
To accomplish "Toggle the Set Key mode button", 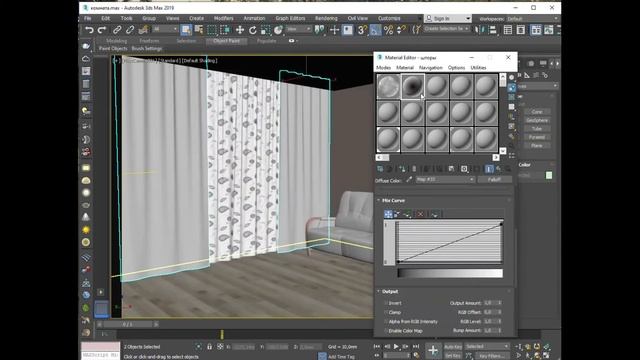I will pyautogui.click(x=453, y=356).
